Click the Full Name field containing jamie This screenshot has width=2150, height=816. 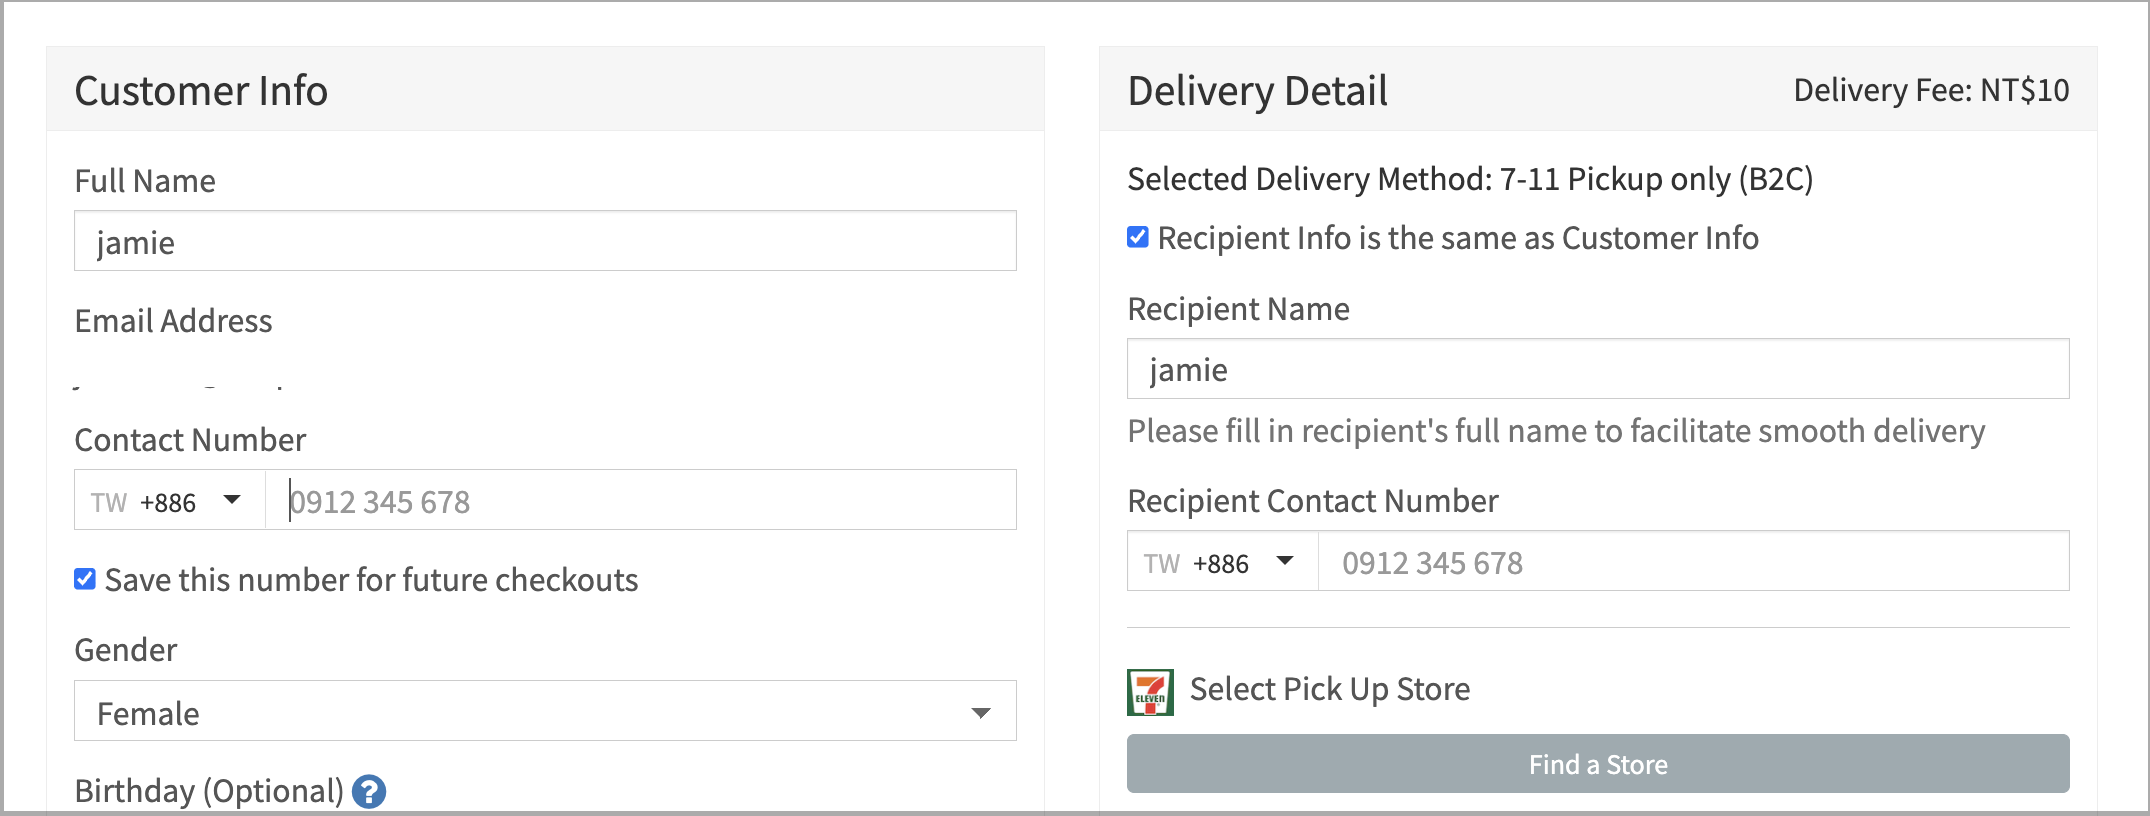[545, 241]
